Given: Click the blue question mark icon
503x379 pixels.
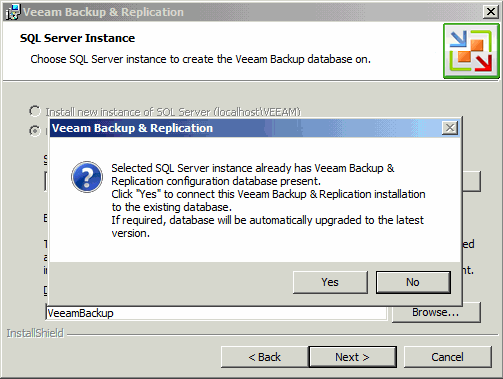Looking at the screenshot, I should pyautogui.click(x=87, y=177).
